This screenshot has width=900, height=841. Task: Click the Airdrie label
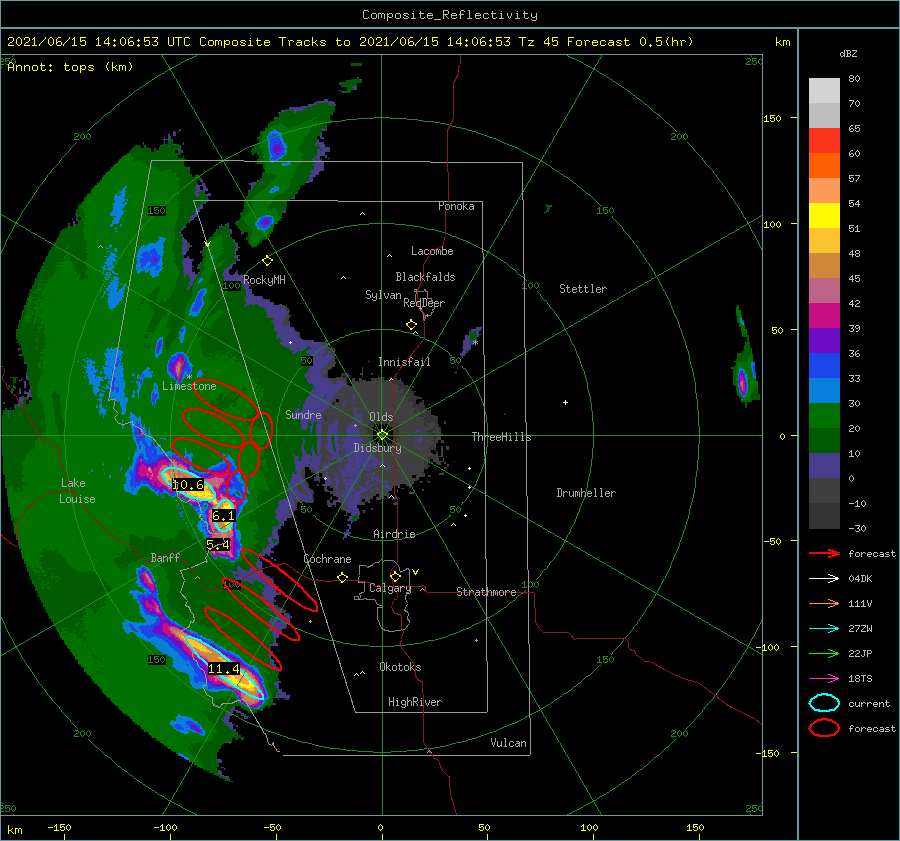click(394, 534)
